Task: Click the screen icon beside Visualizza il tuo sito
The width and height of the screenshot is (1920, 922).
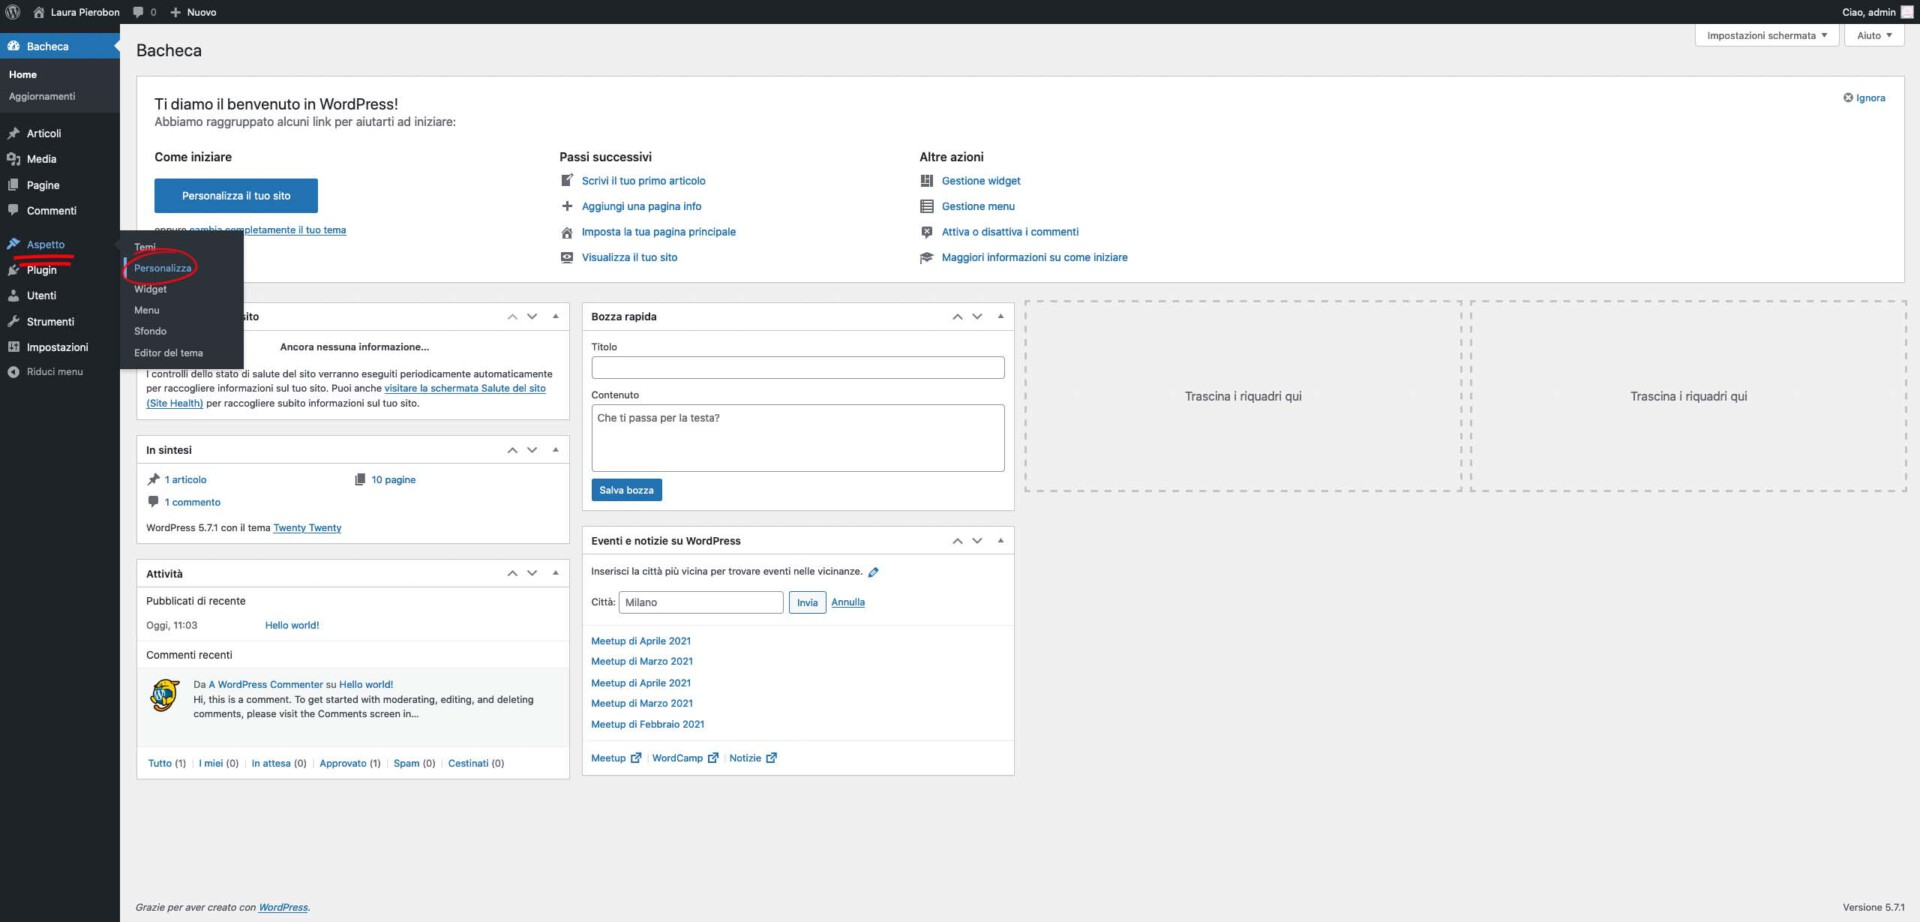Action: (x=567, y=258)
